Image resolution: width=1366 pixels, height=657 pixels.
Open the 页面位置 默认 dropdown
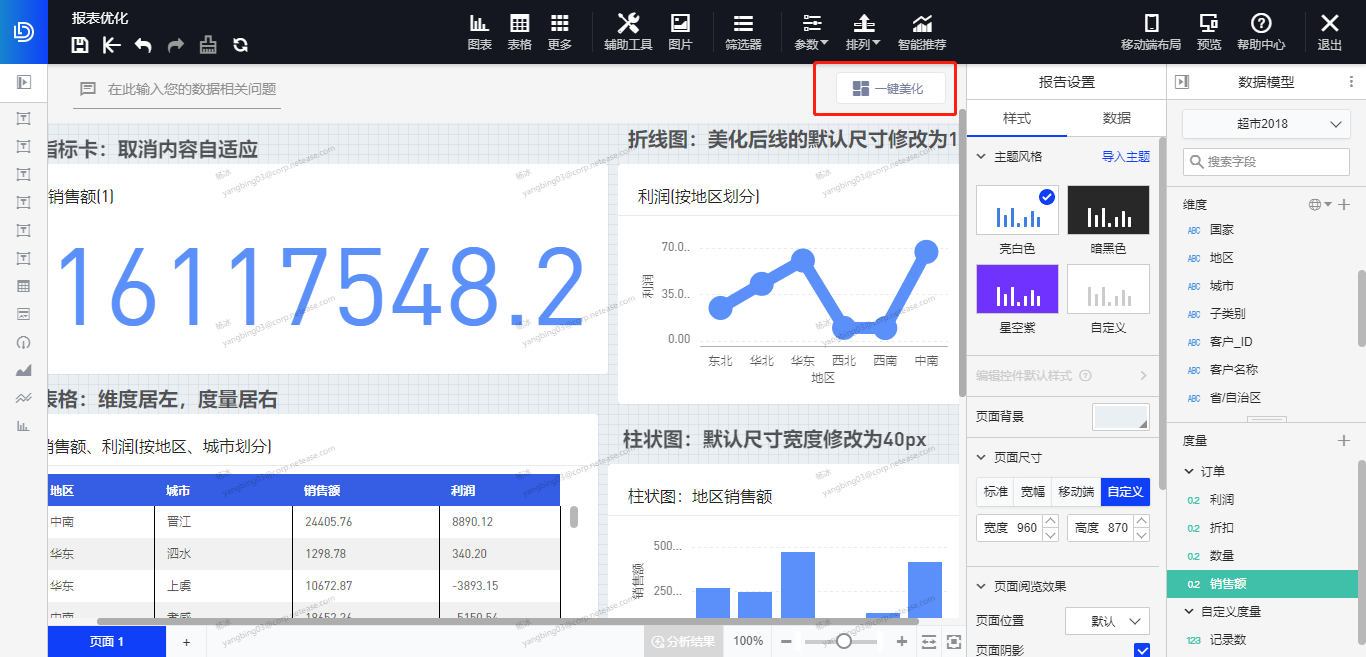click(1107, 621)
